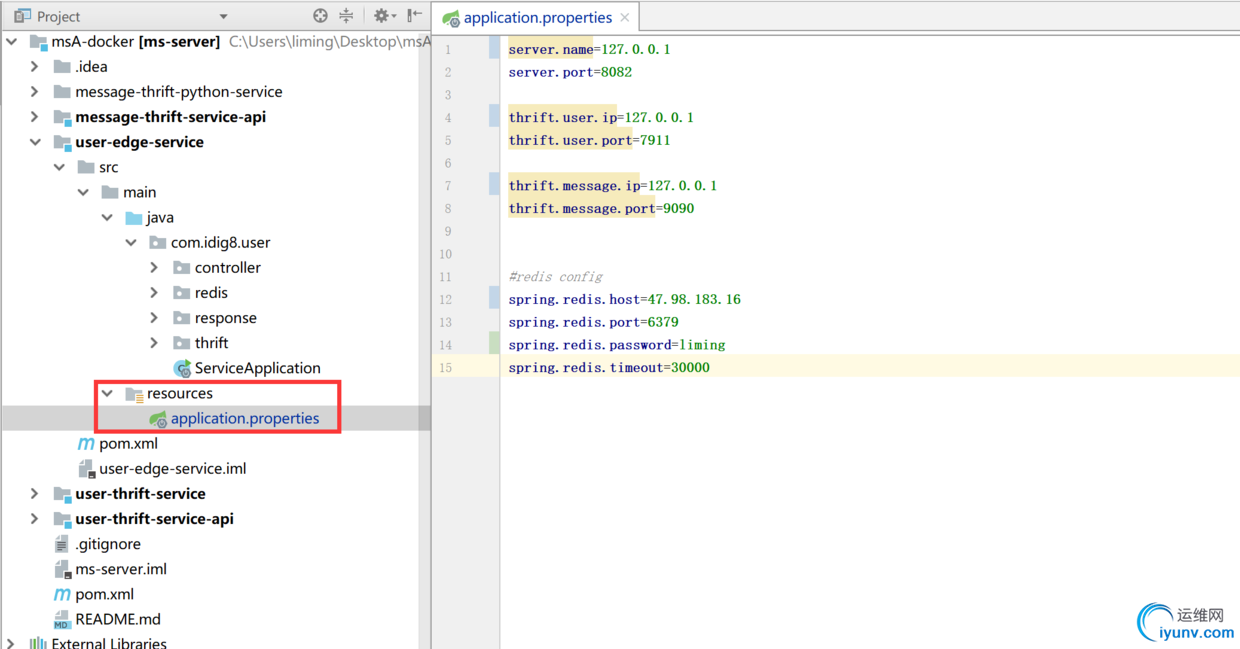Image resolution: width=1240 pixels, height=649 pixels.
Task: Select pom.xml below ms-server.iml
Action: tap(104, 595)
